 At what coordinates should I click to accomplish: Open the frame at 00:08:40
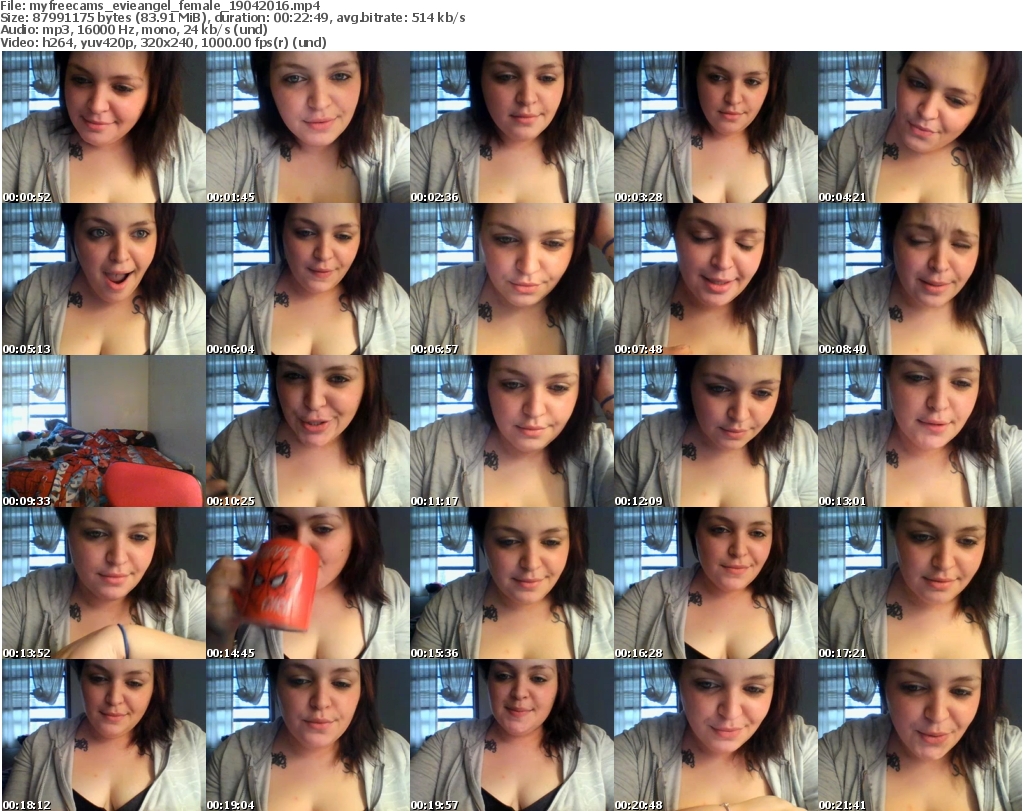coord(920,279)
